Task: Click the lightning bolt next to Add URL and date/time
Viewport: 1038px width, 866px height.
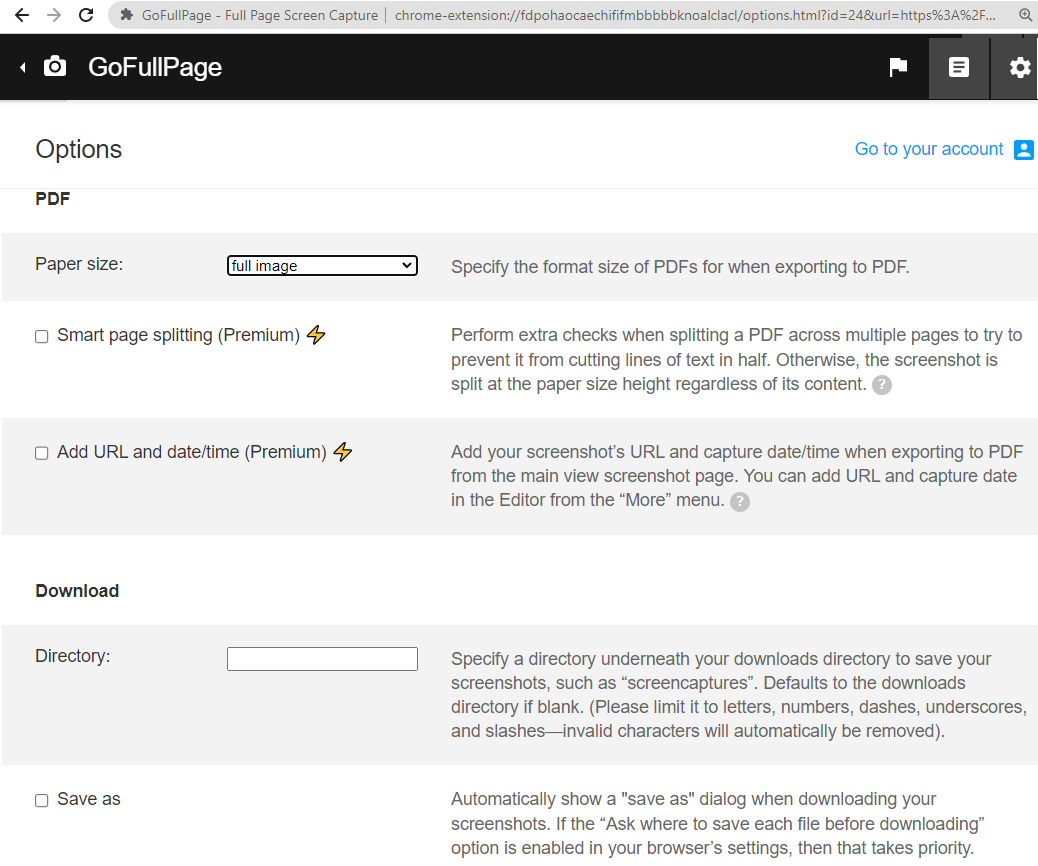Action: click(343, 452)
